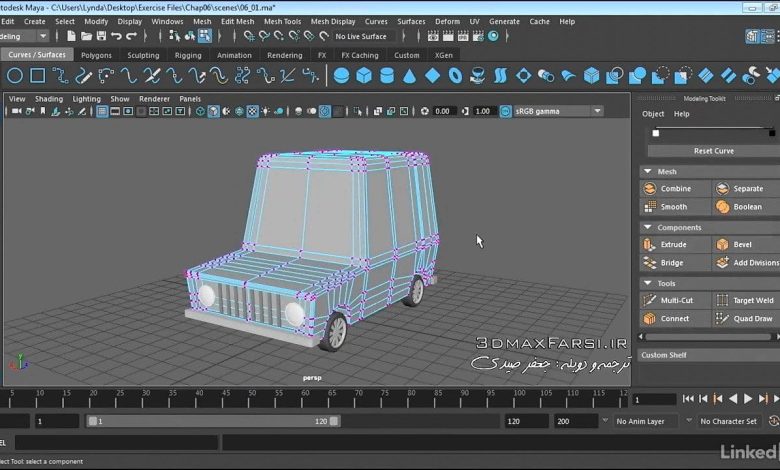Click the Multi-Cut tool icon
This screenshot has height=470, width=780.
[650, 300]
